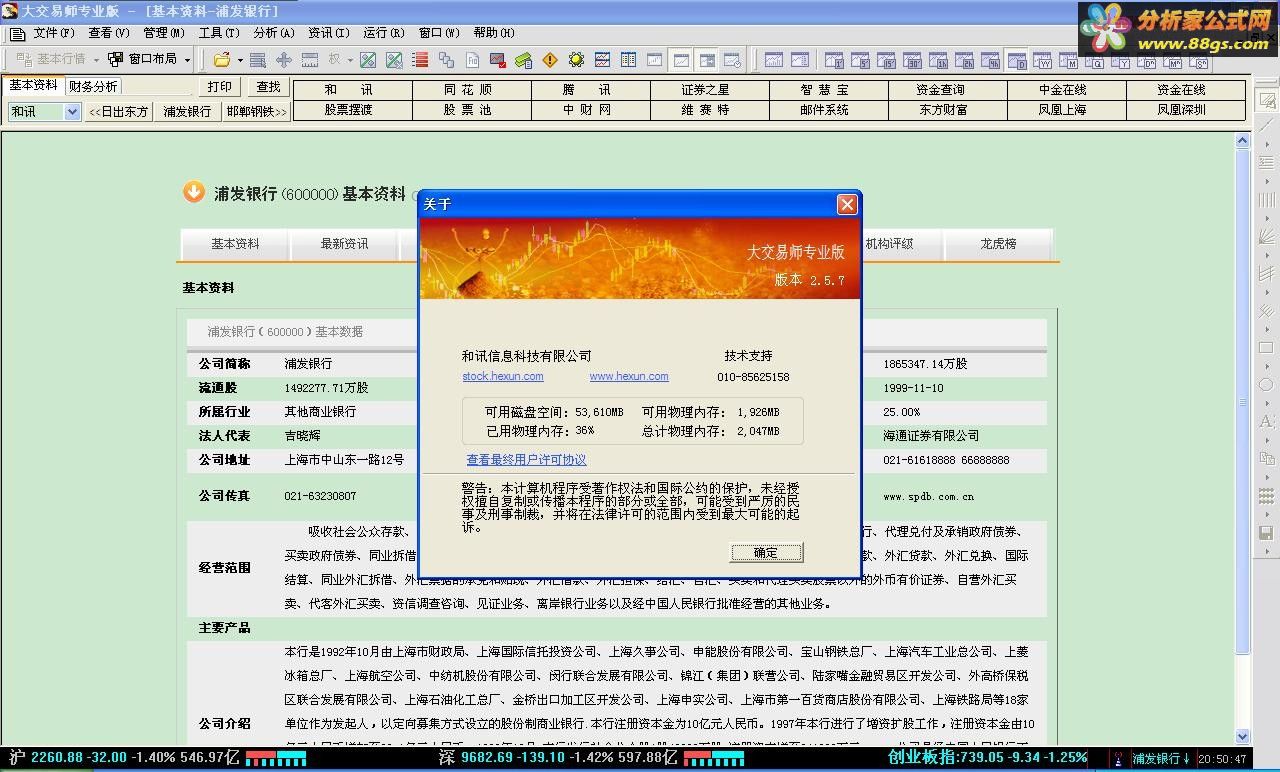Open the 帮助(H) menu
This screenshot has height=772, width=1280.
tap(494, 33)
